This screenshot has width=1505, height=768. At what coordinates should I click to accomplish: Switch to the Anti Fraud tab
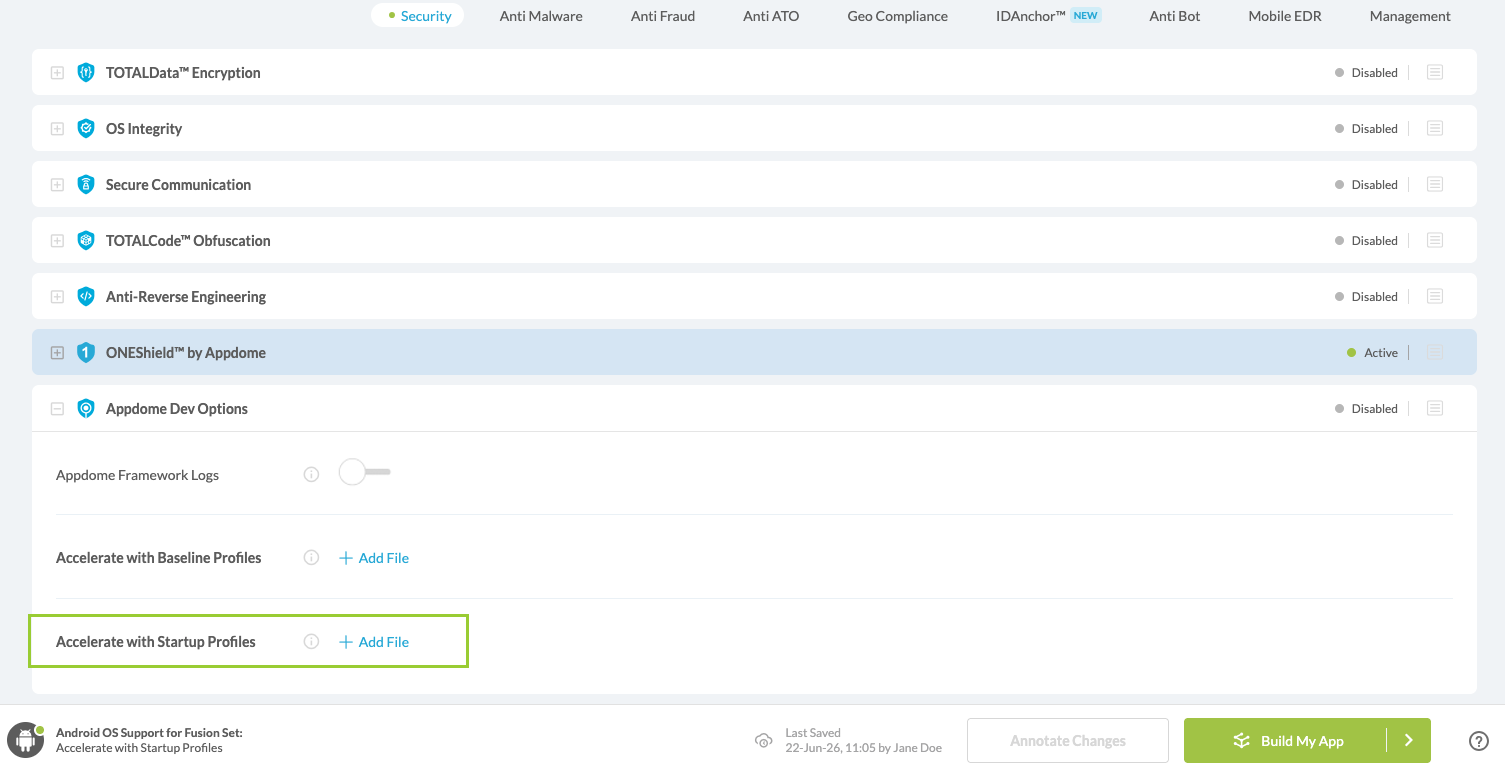click(x=663, y=16)
